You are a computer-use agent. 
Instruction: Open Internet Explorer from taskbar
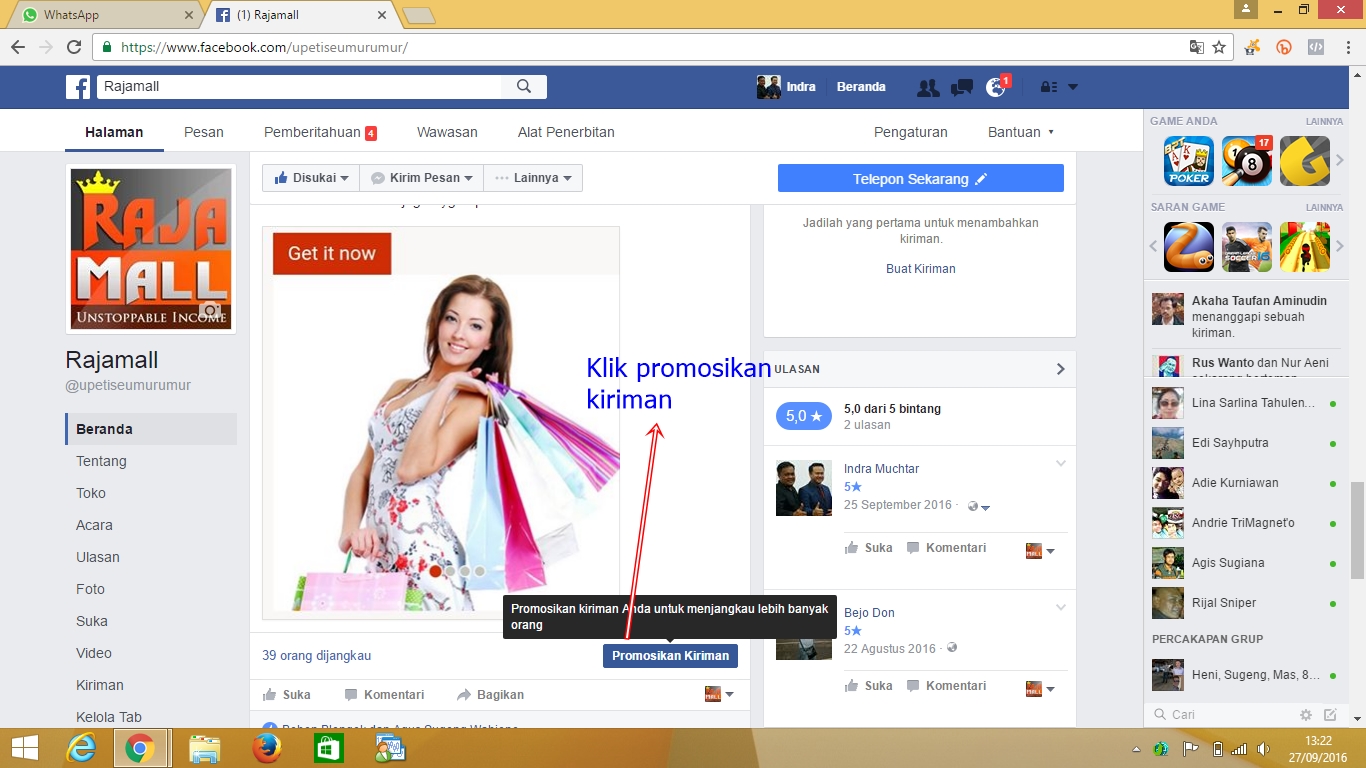point(81,748)
